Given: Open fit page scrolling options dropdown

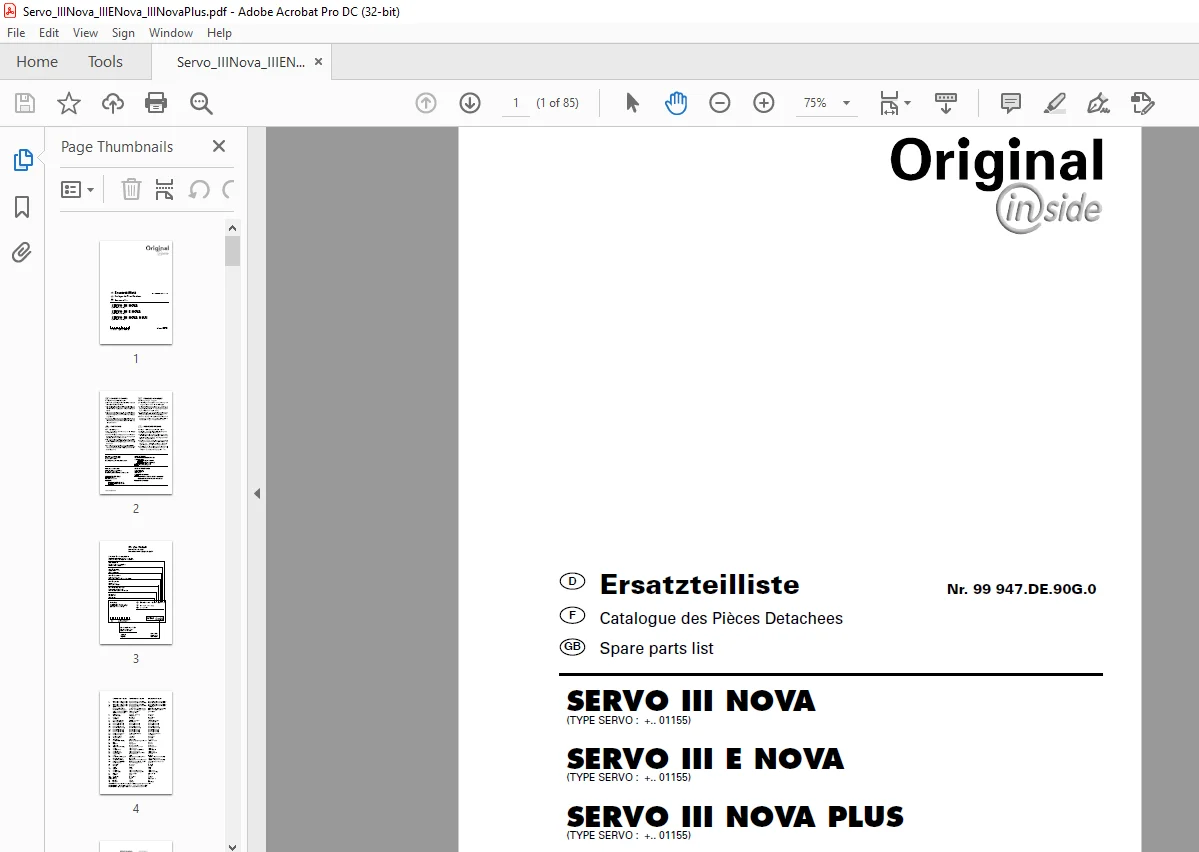Looking at the screenshot, I should tap(895, 103).
